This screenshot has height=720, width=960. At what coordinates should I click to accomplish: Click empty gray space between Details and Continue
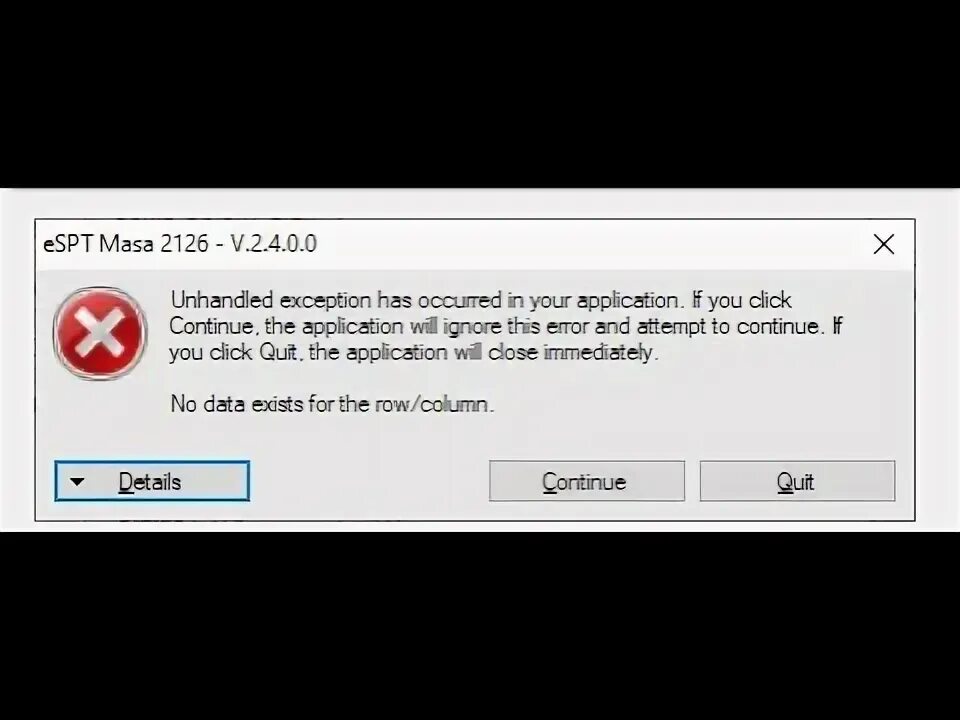pos(369,482)
